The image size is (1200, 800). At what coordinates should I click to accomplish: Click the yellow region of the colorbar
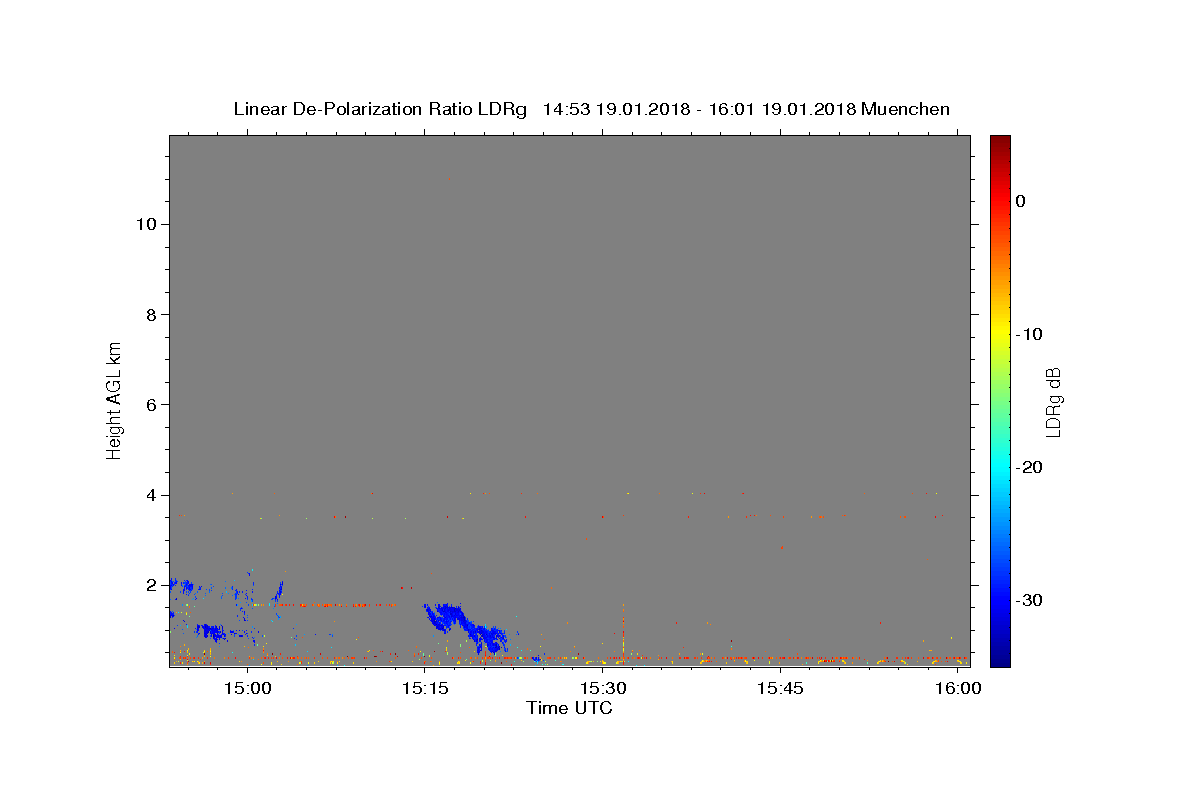click(1000, 330)
